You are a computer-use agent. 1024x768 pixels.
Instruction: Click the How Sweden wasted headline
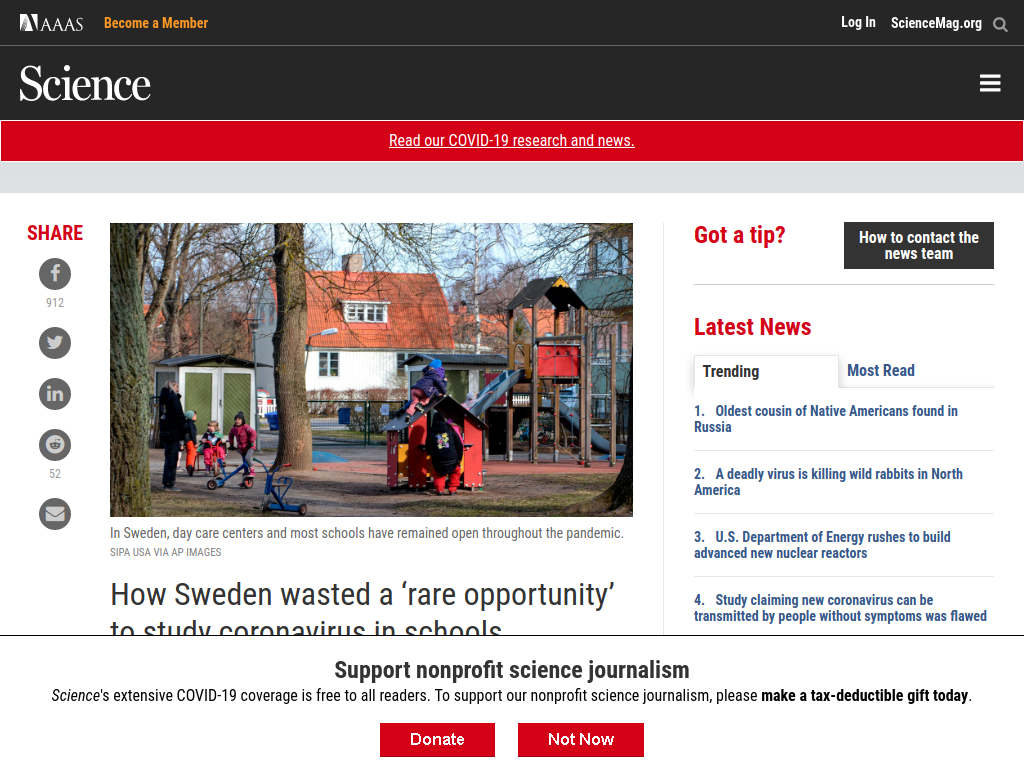pos(362,609)
